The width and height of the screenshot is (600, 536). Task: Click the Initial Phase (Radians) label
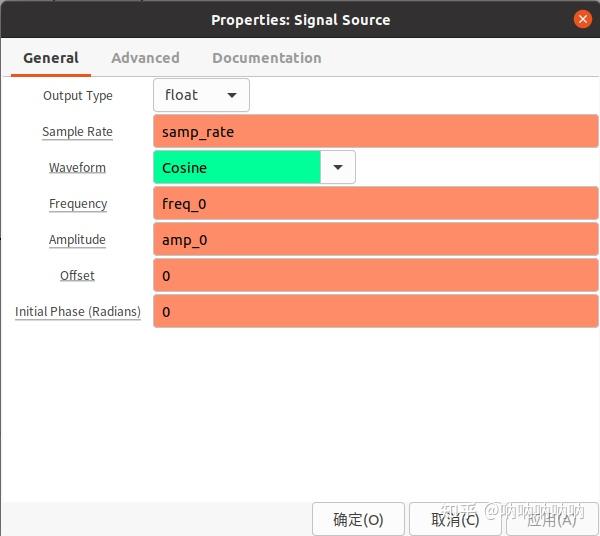78,312
